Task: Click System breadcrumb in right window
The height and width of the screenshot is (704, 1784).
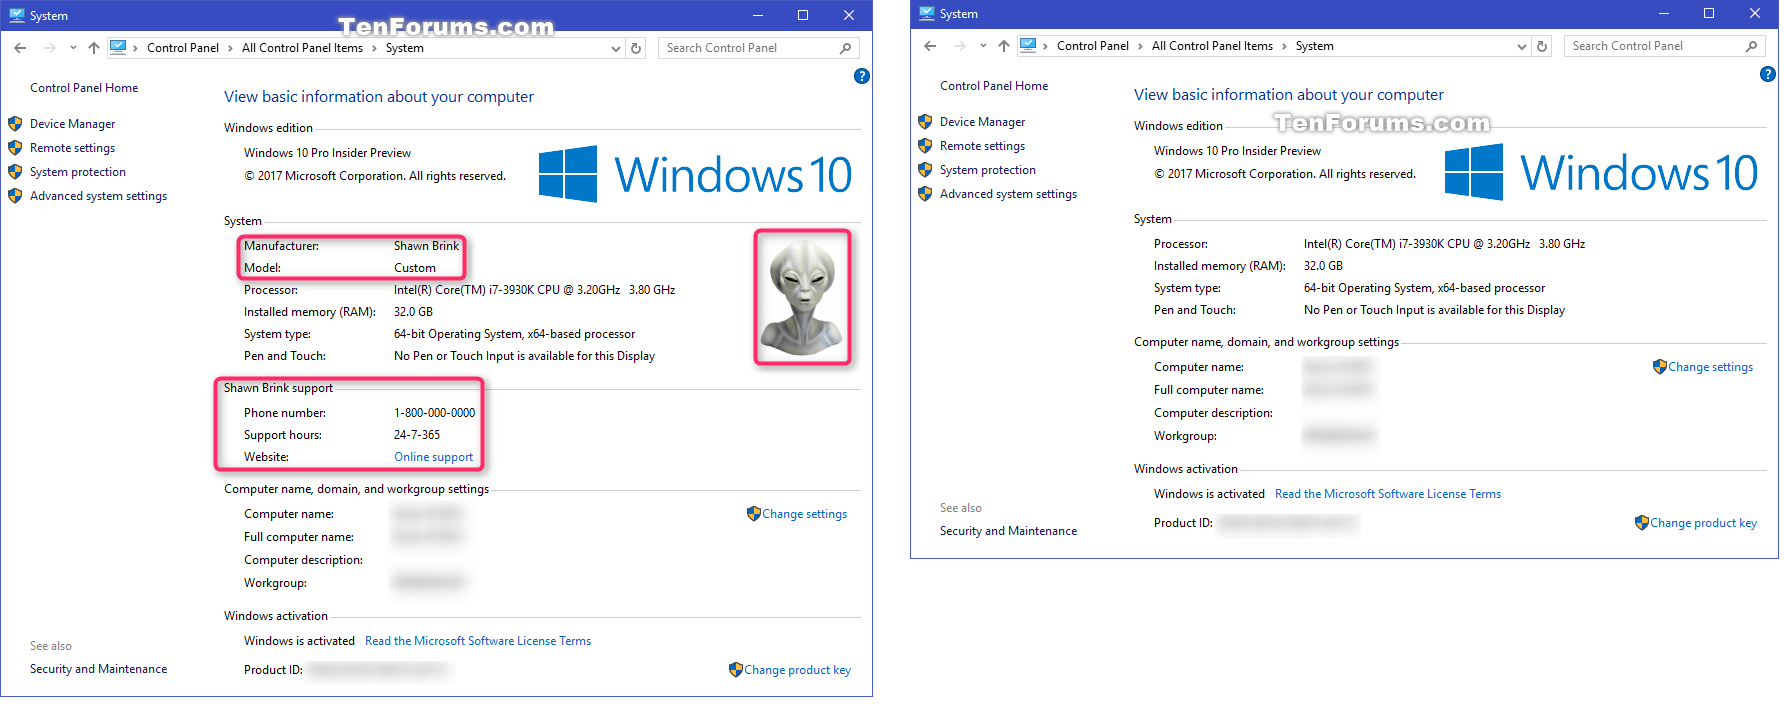Action: click(1315, 46)
